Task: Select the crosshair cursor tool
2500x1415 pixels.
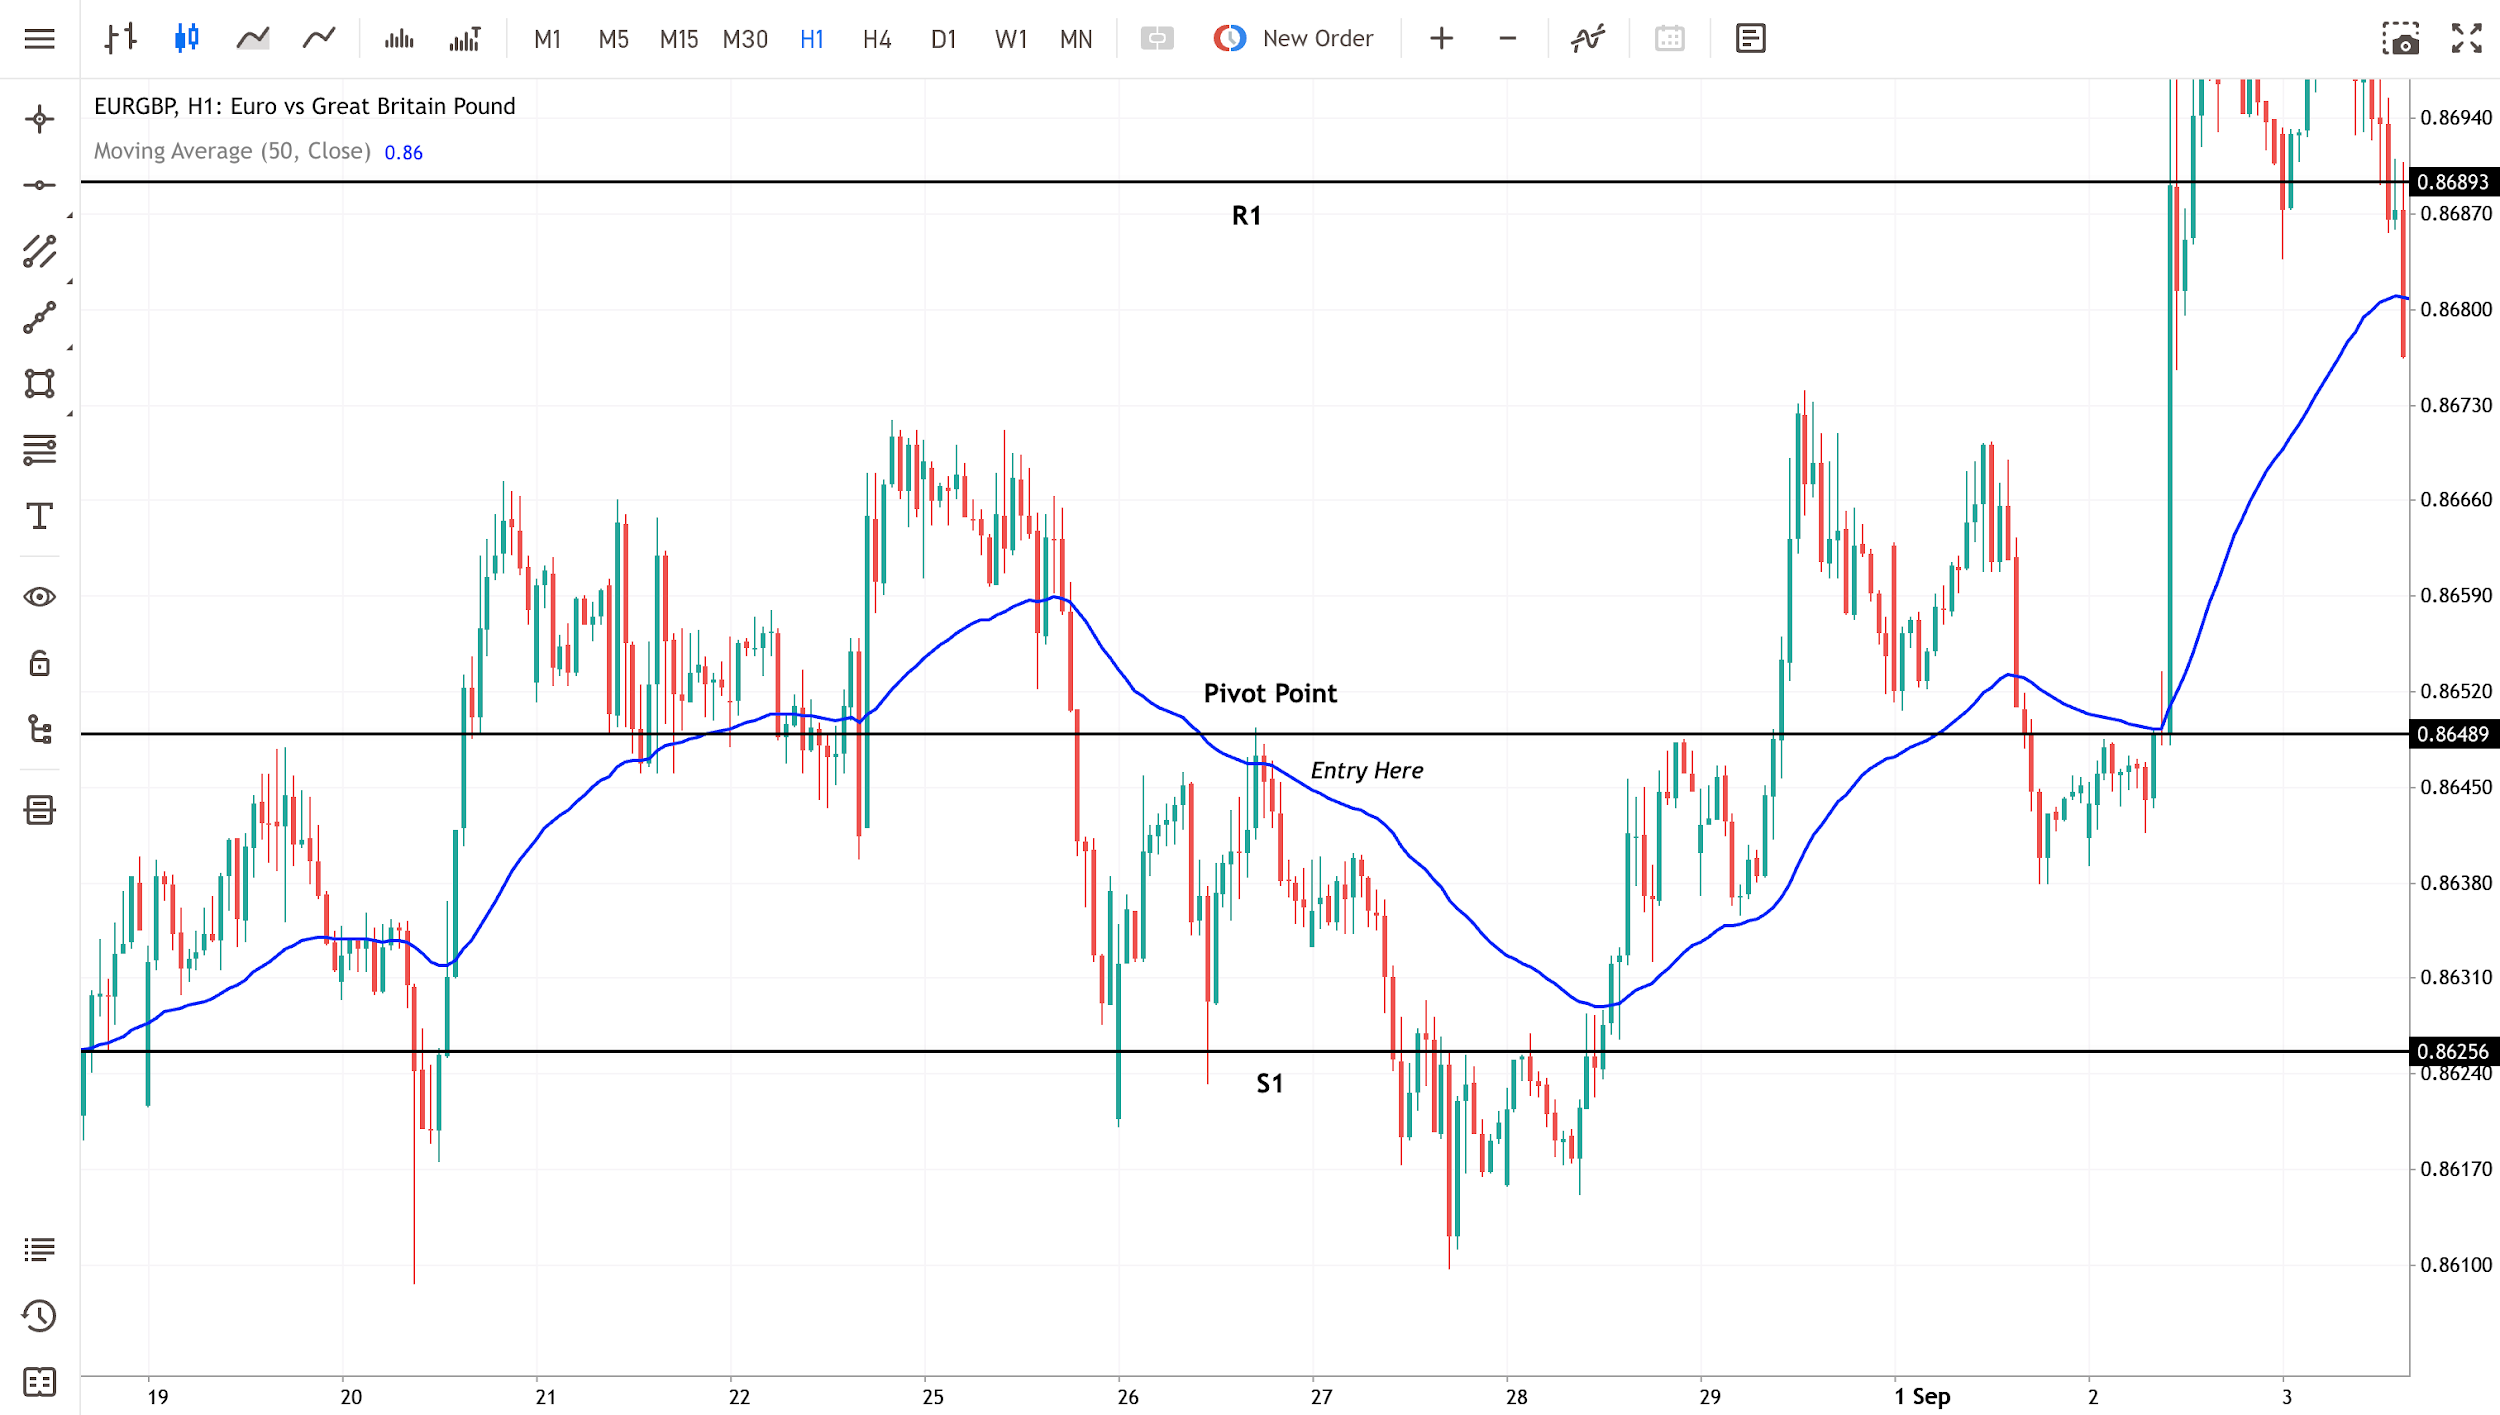Action: [39, 120]
